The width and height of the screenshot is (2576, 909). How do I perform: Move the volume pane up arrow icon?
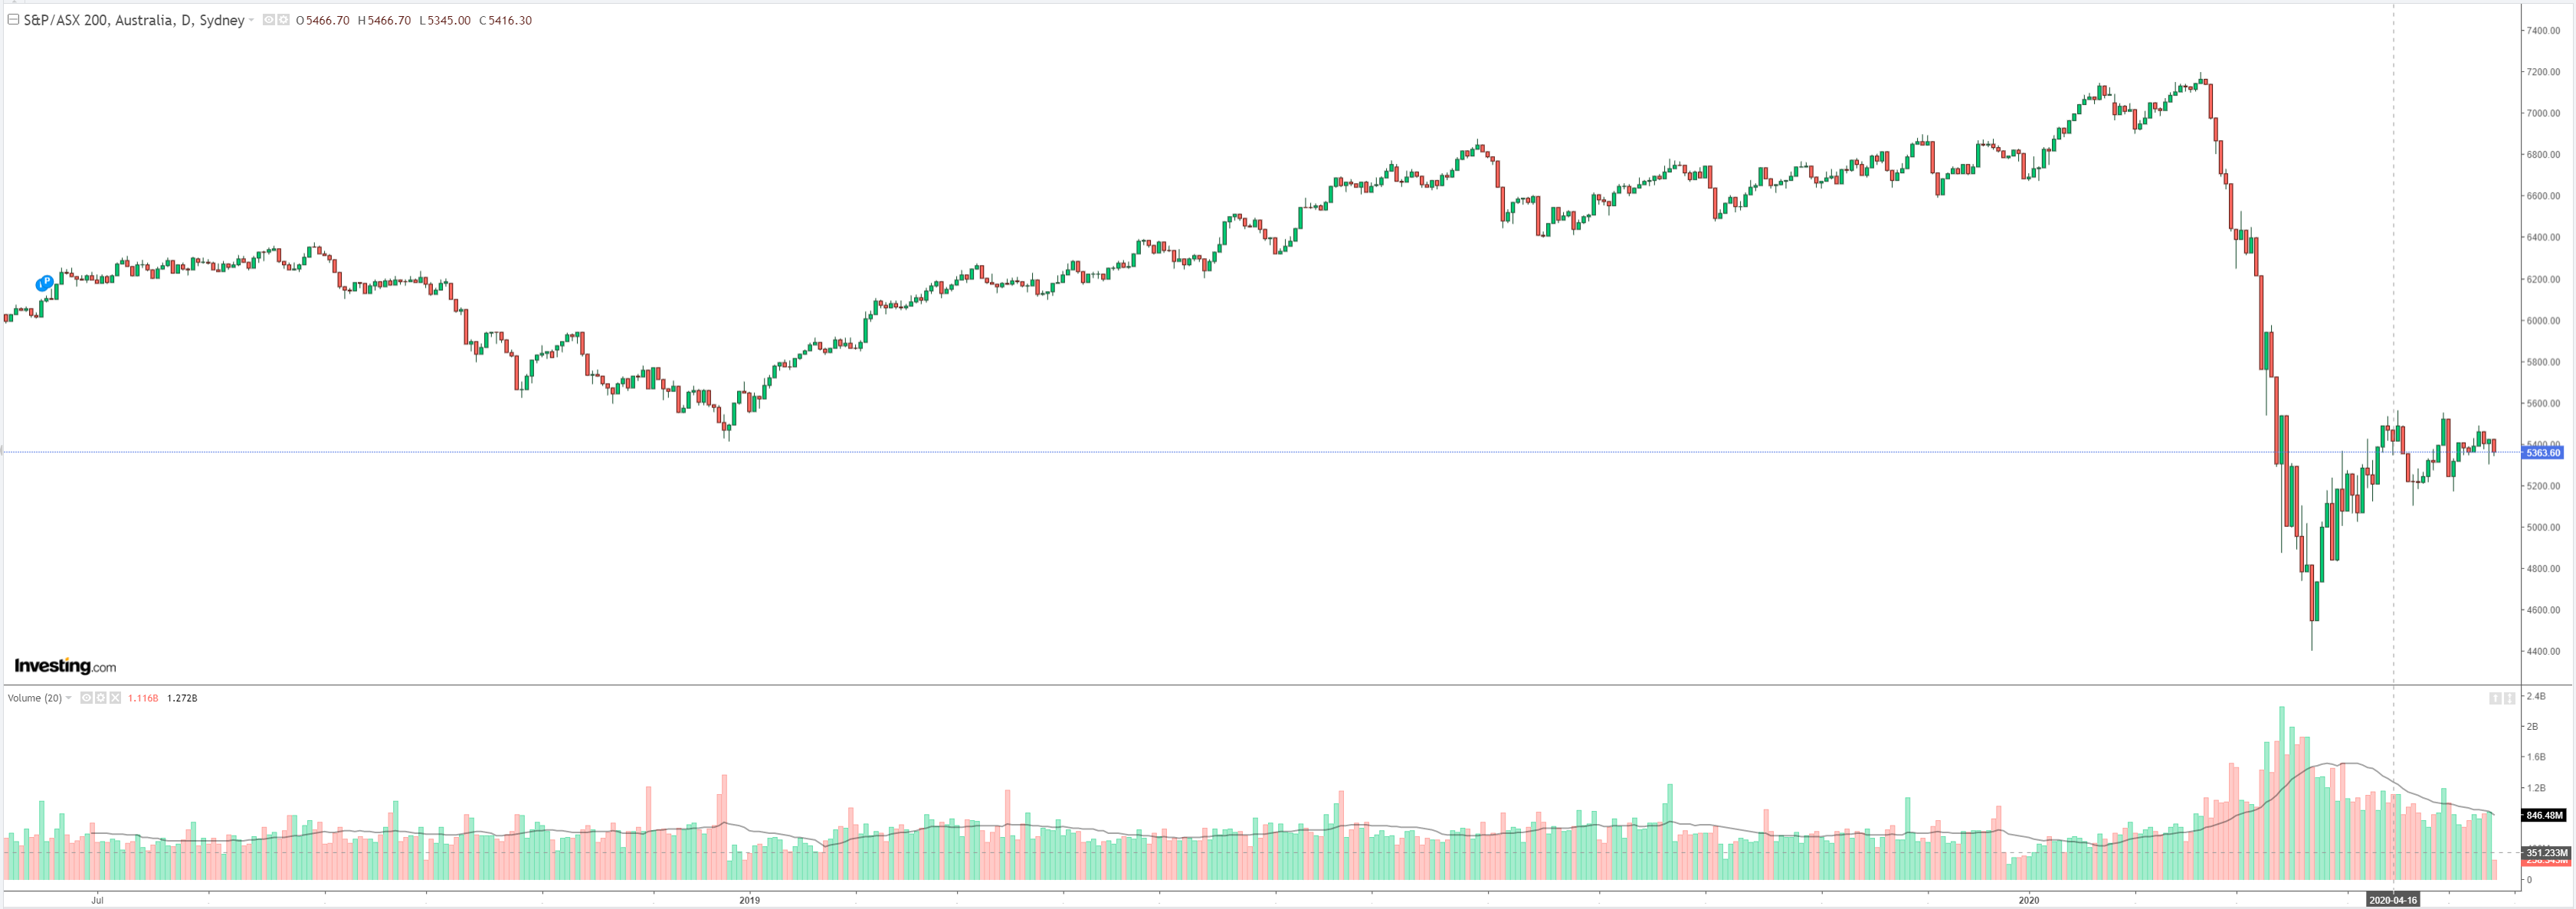[x=2495, y=698]
